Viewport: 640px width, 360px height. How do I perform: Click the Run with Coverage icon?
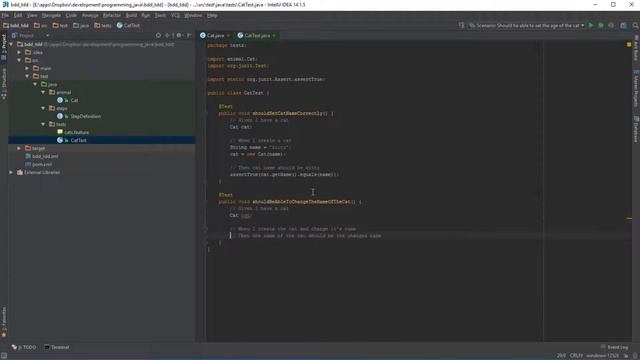tap(611, 25)
